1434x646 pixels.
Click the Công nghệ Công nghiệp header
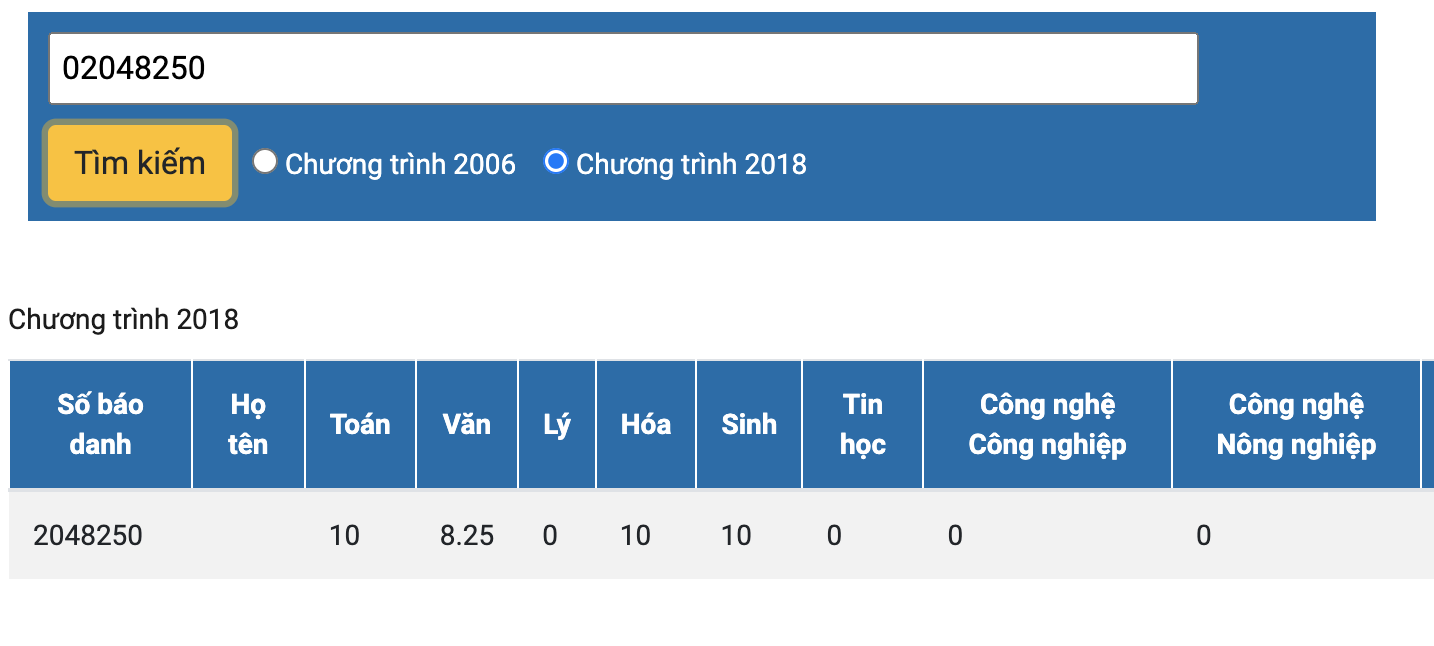[1047, 424]
